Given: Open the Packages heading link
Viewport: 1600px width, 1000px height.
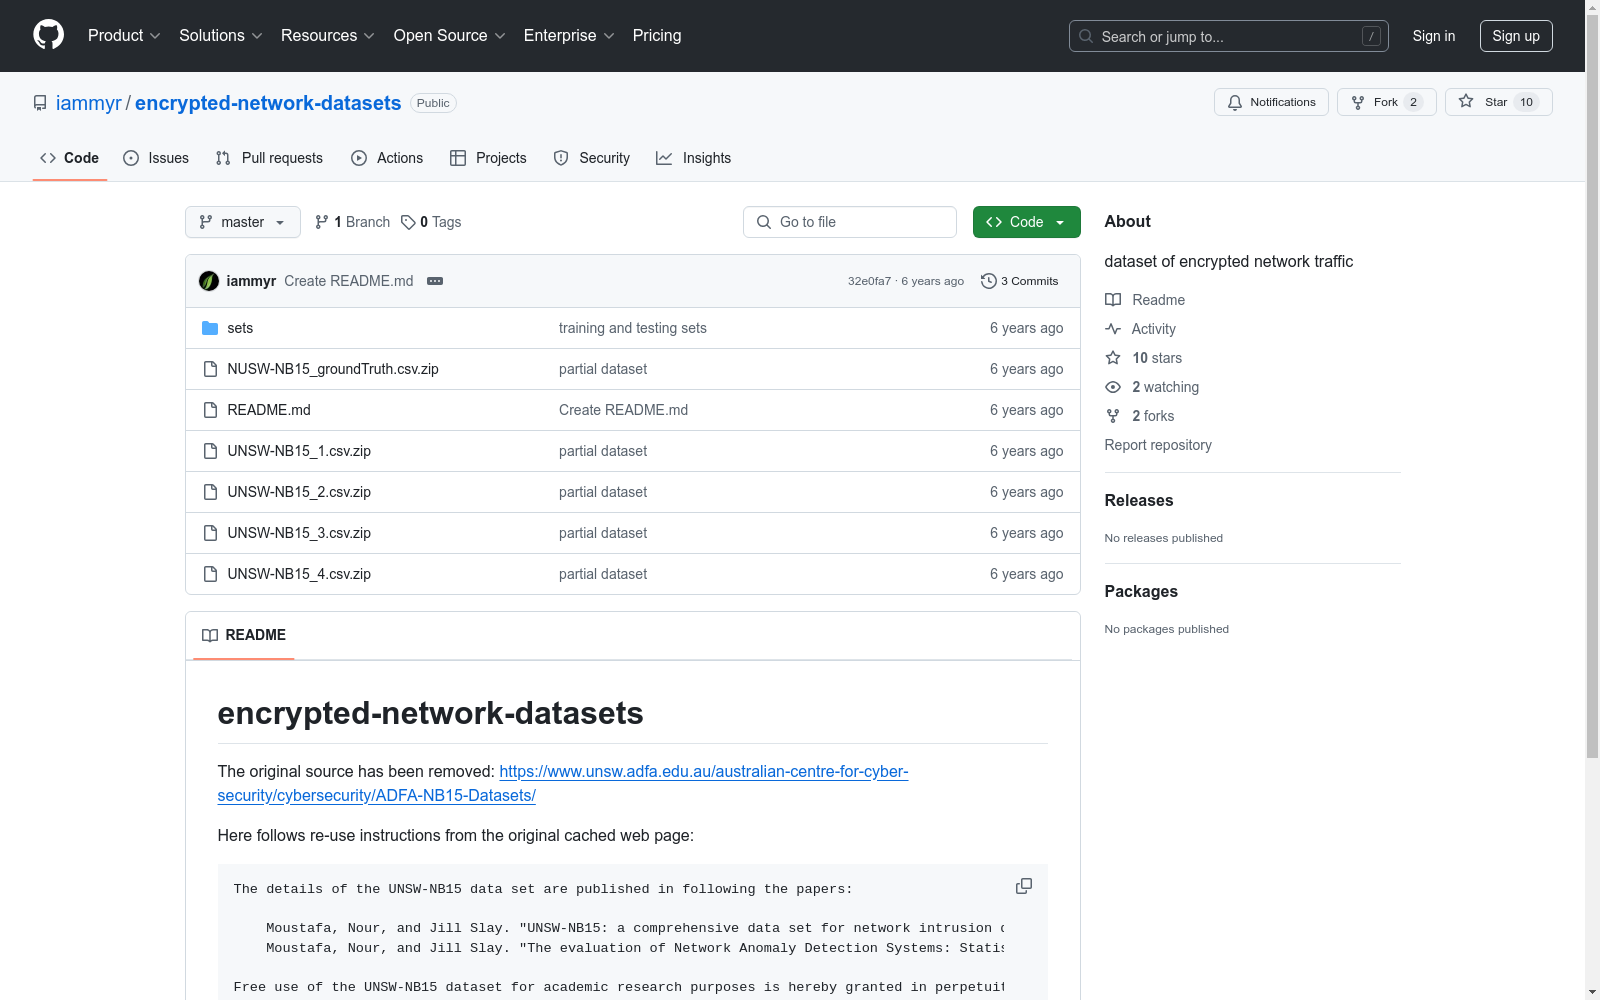Looking at the screenshot, I should point(1141,591).
